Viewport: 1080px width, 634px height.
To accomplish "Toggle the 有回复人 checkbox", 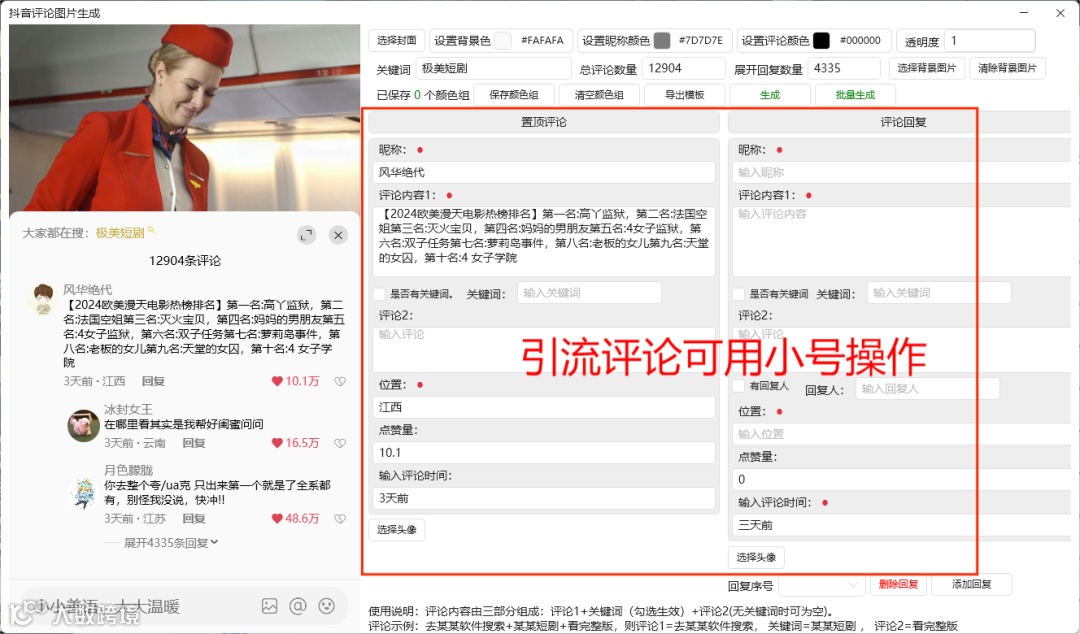I will (738, 386).
